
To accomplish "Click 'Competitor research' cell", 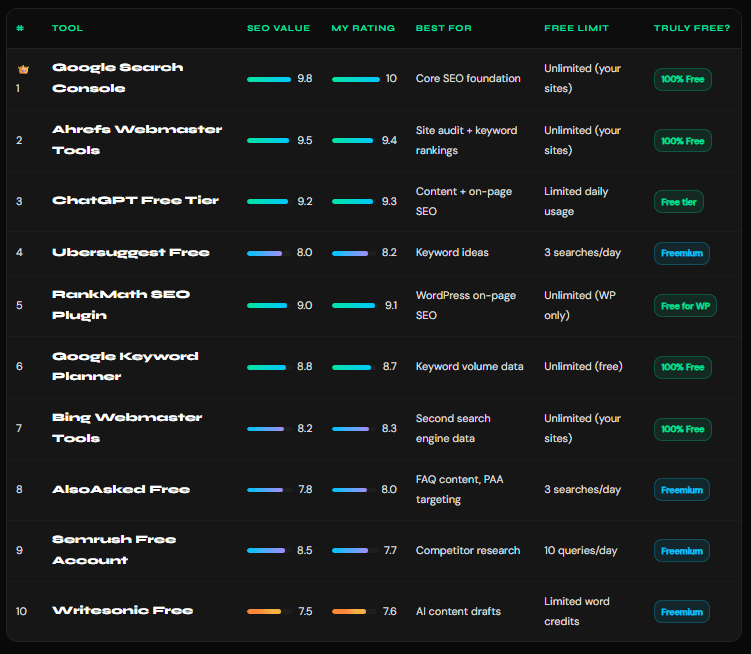I will point(468,551).
